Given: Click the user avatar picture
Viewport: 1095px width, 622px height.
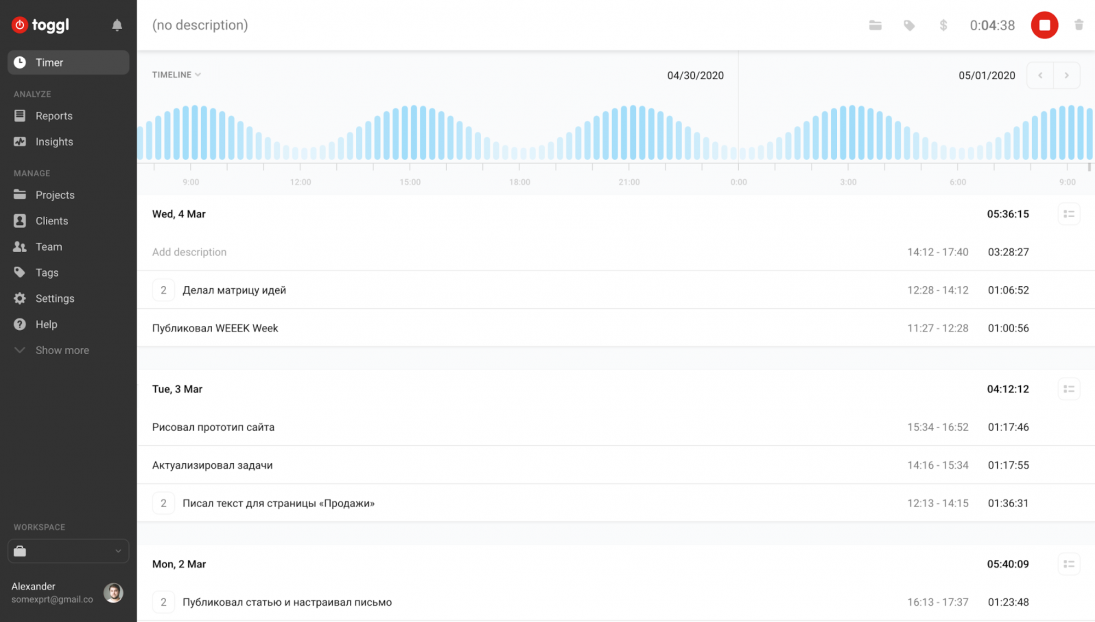Looking at the screenshot, I should tap(113, 593).
